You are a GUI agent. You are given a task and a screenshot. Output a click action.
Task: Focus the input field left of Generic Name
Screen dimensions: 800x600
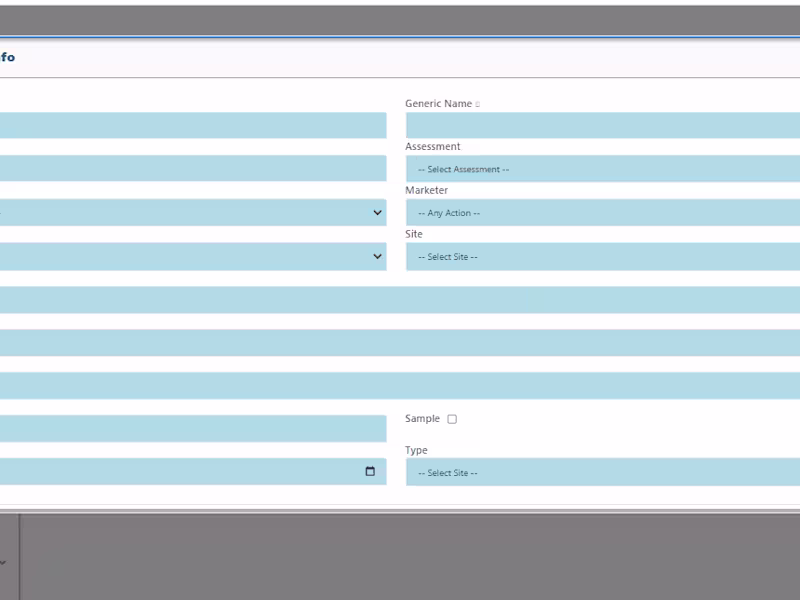point(193,126)
